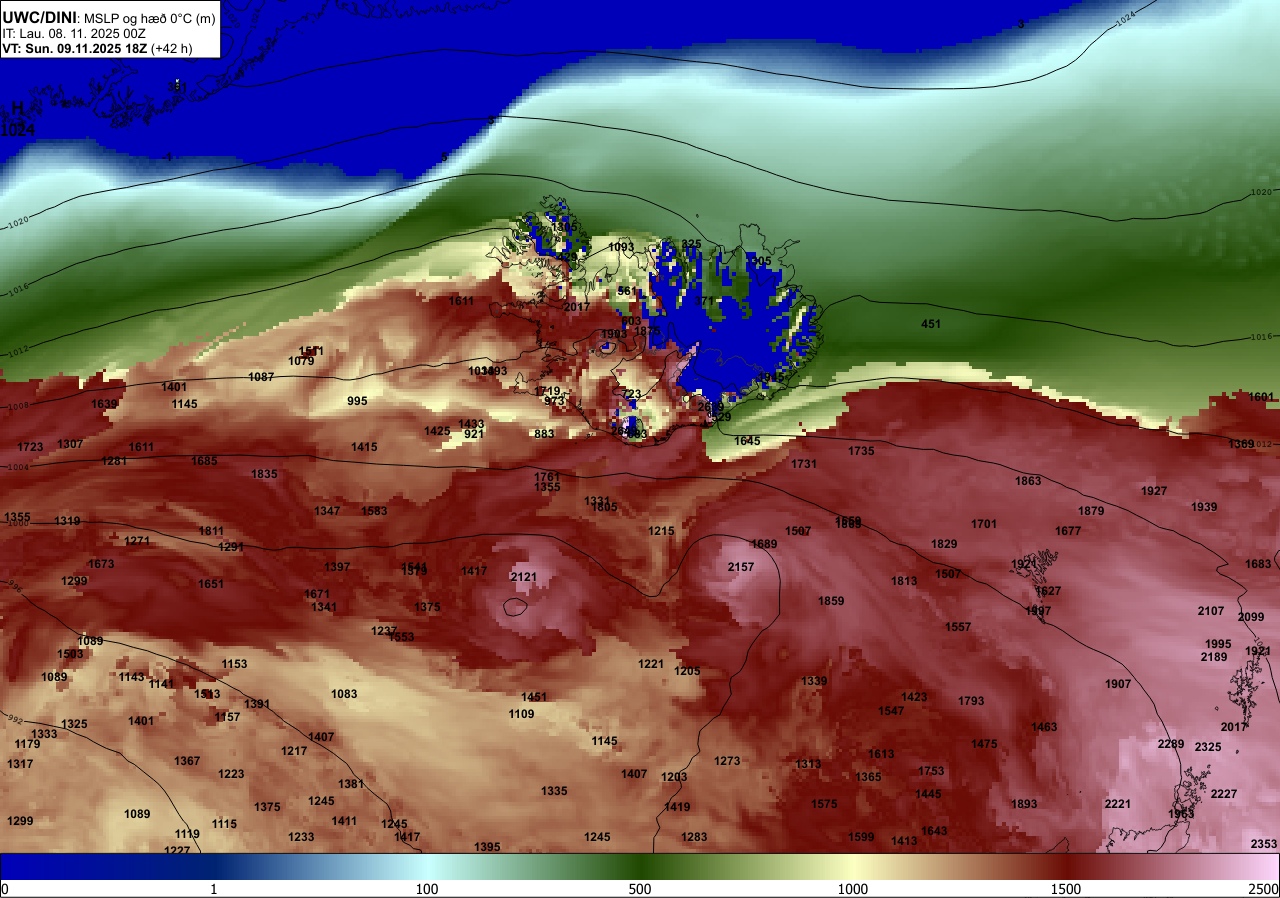
Task: Click the 2353 height value
Action: point(1264,844)
